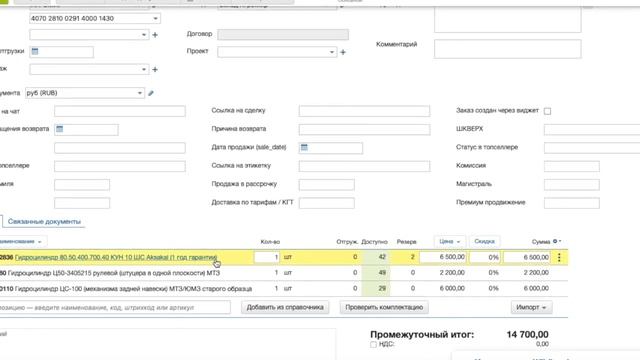Click the Скидка column button
Screen dimensions: 640x360
click(x=484, y=242)
